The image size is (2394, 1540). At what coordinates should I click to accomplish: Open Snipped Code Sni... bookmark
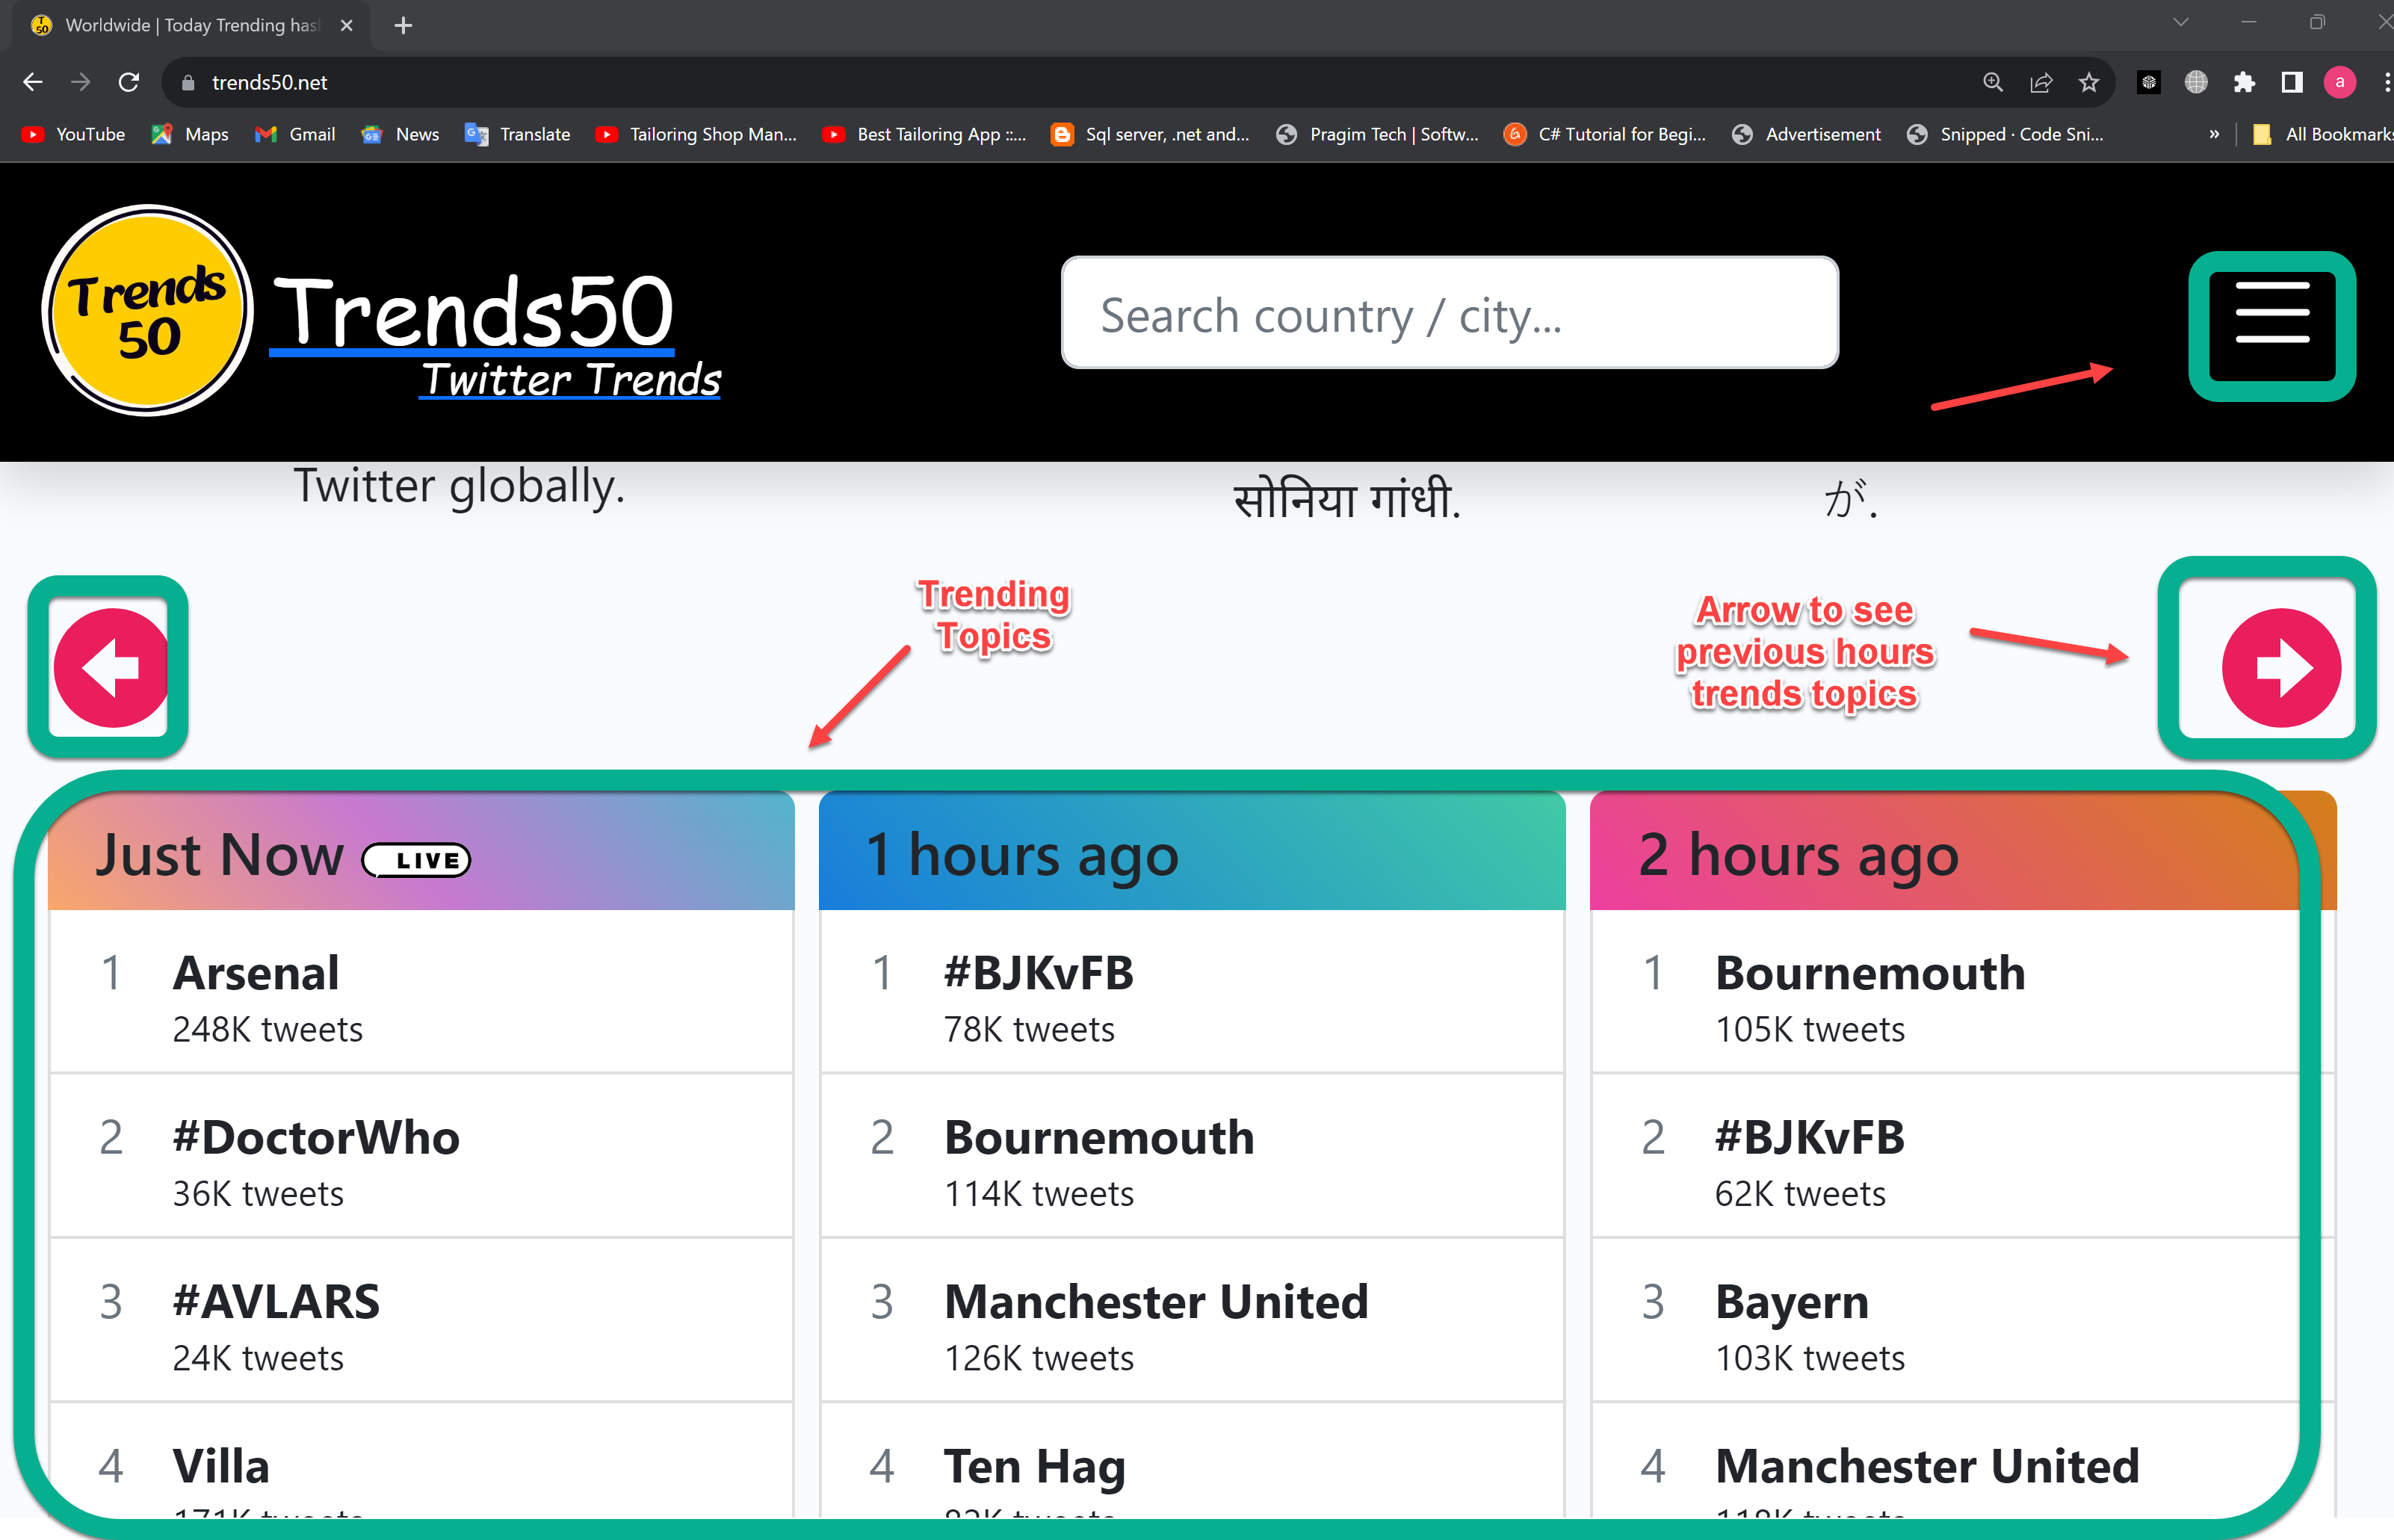point(2005,134)
